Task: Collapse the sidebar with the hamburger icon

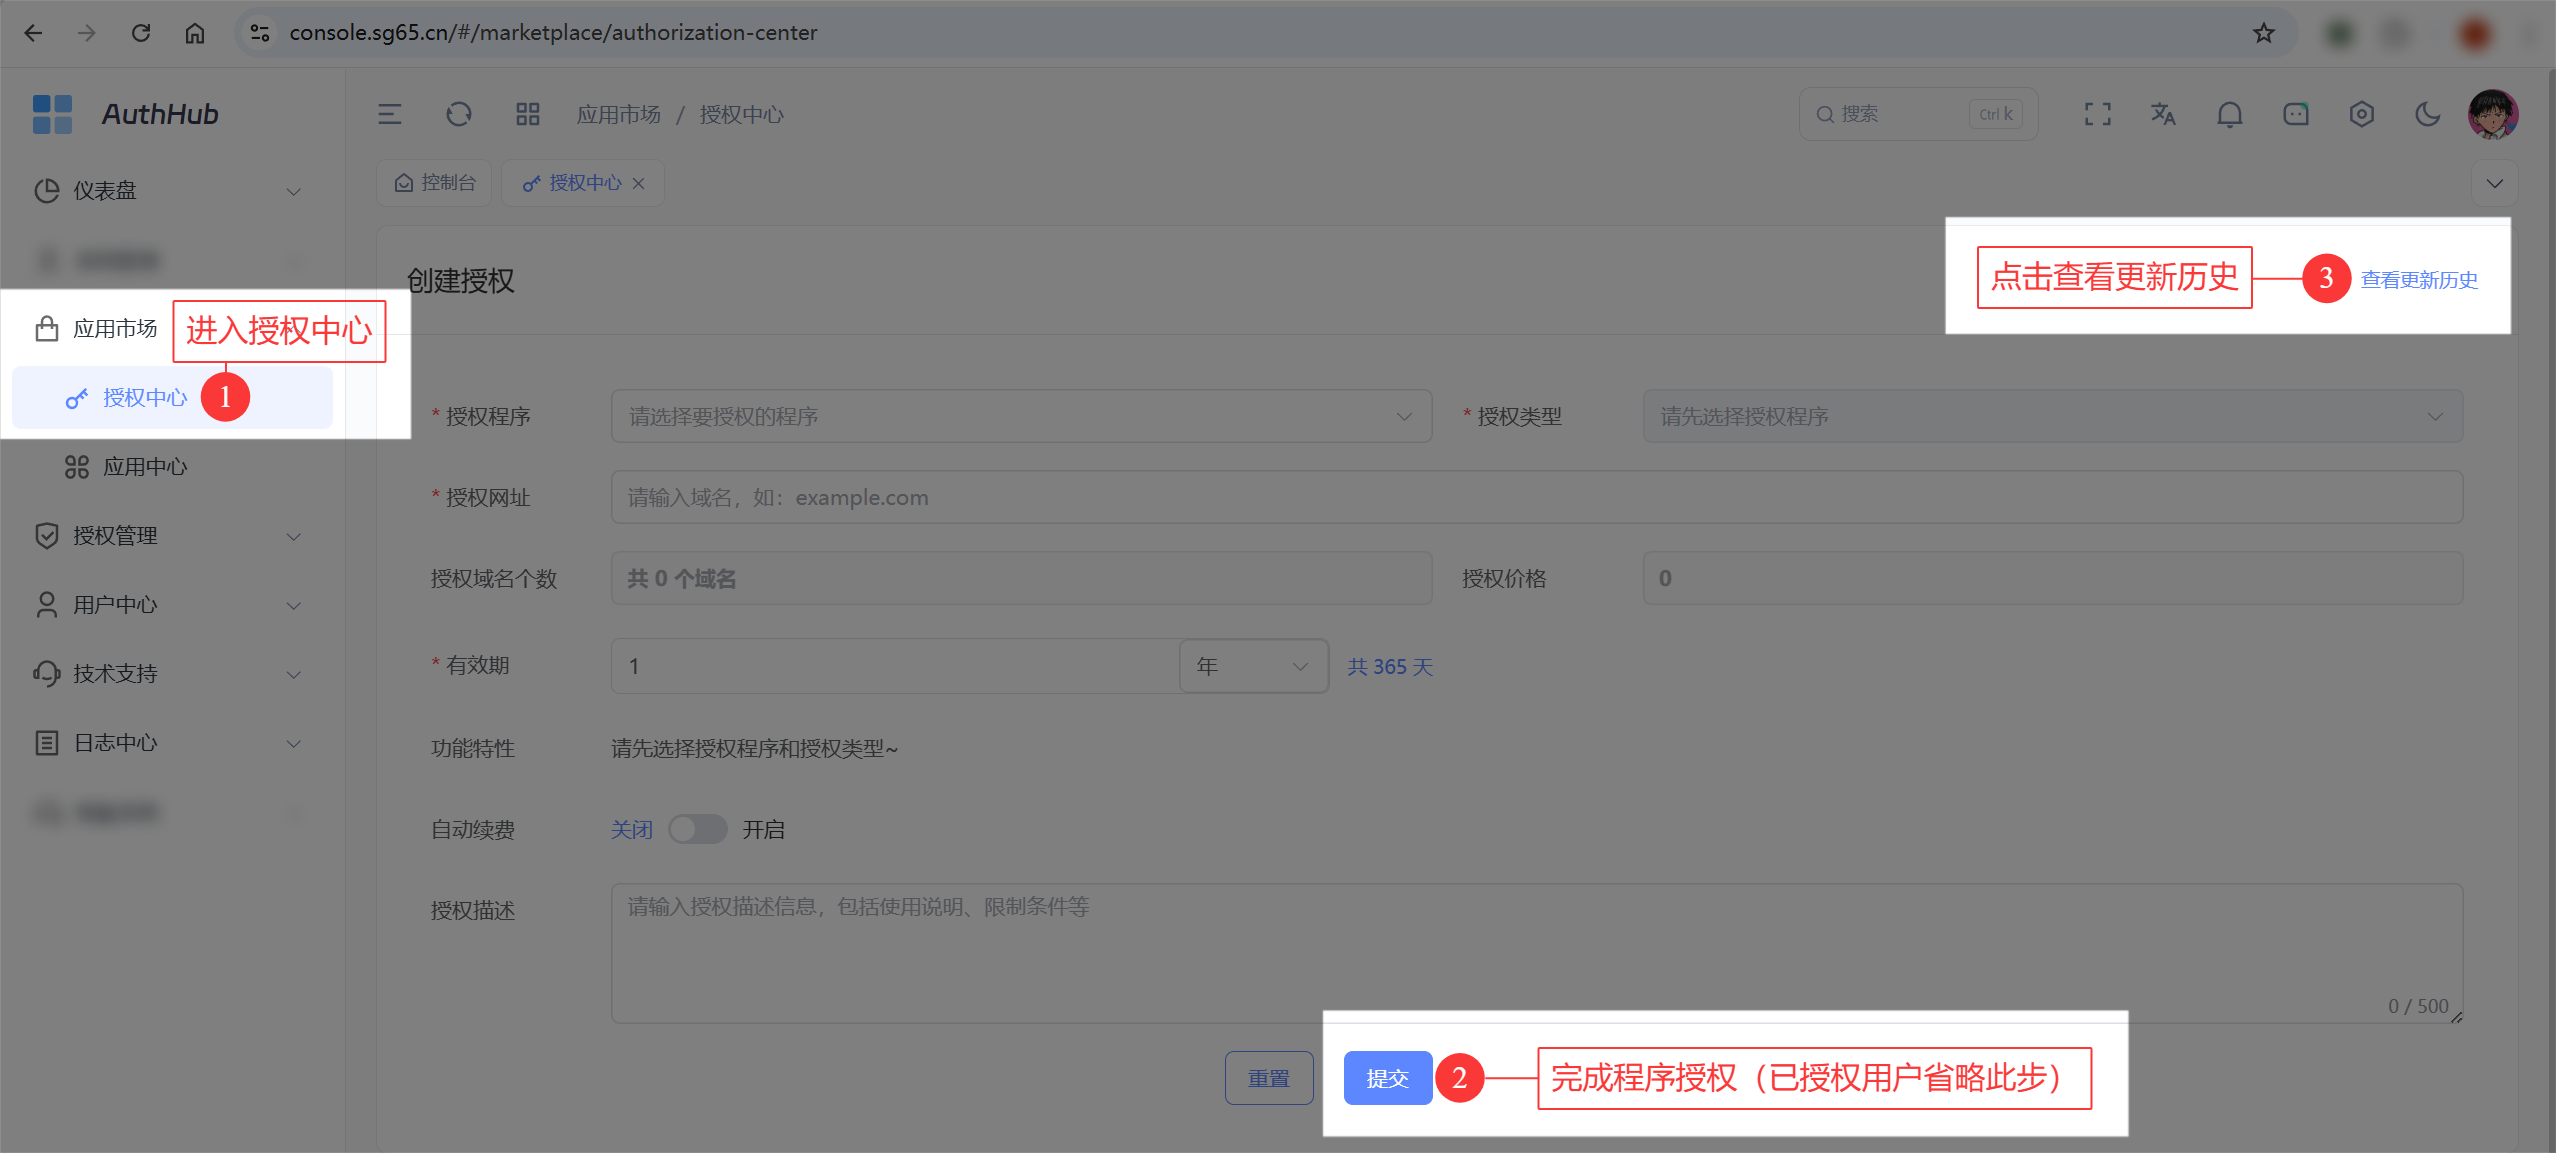Action: pos(390,114)
